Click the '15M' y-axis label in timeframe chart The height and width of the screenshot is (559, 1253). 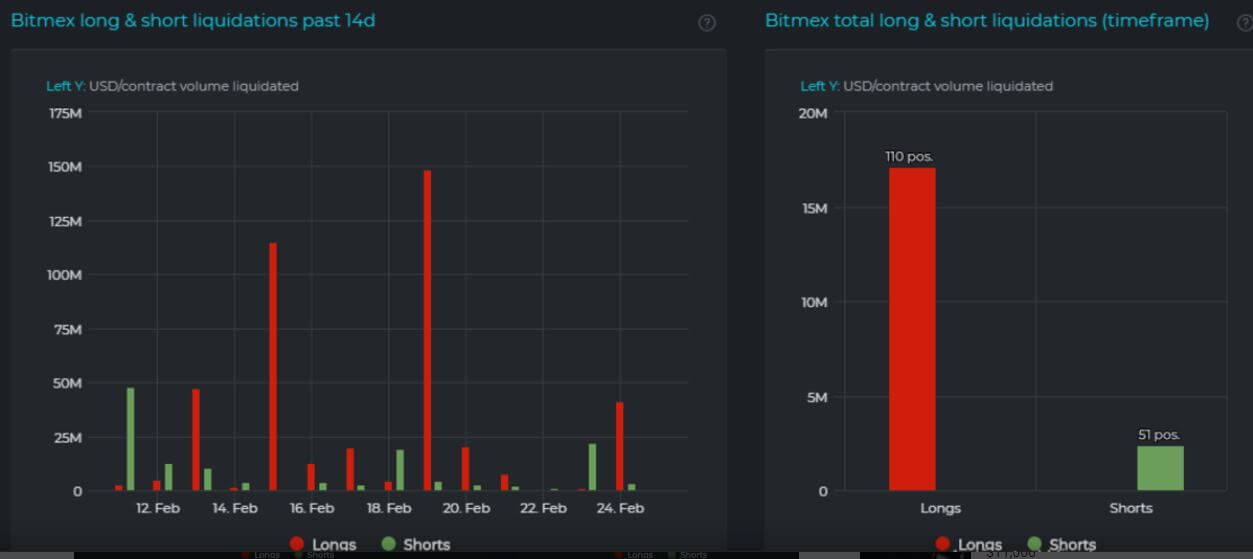point(814,208)
